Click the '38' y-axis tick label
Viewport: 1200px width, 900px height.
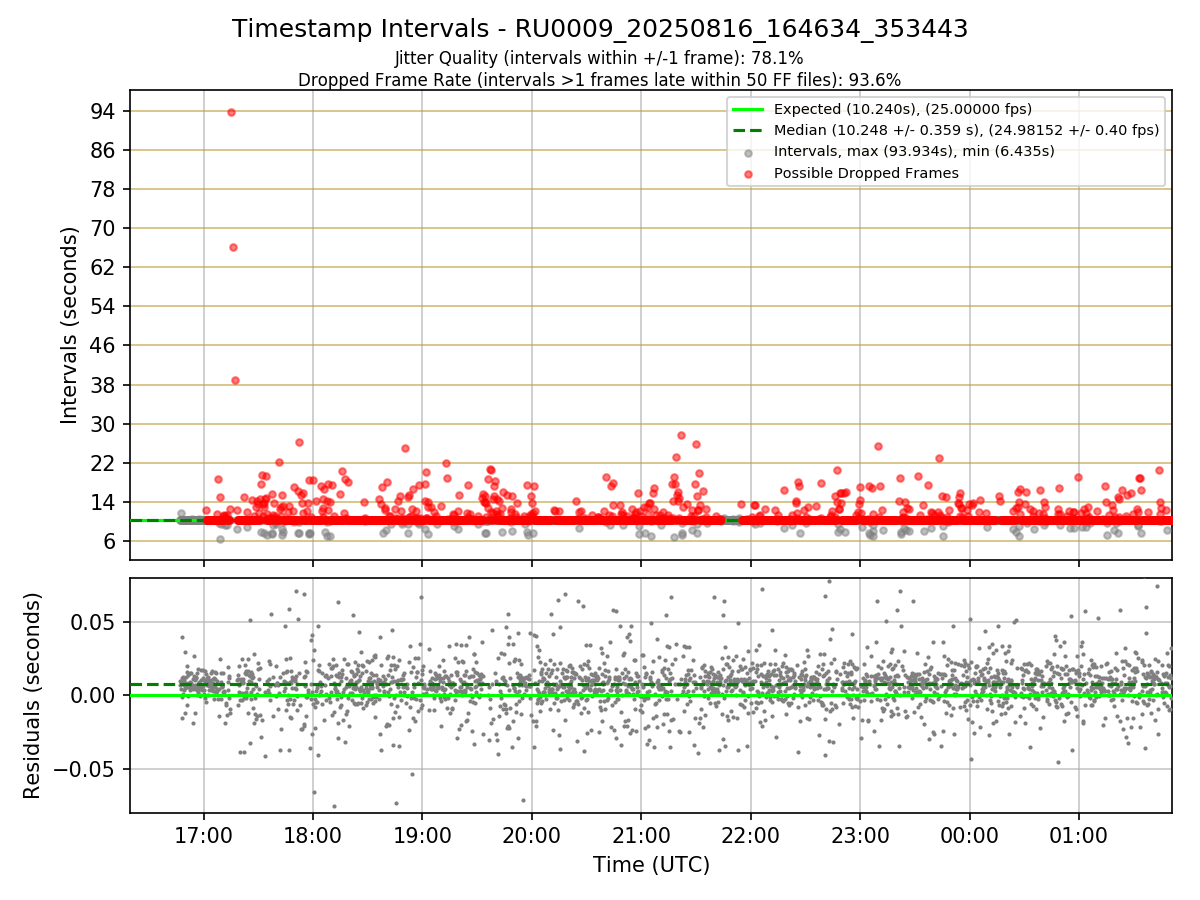104,385
